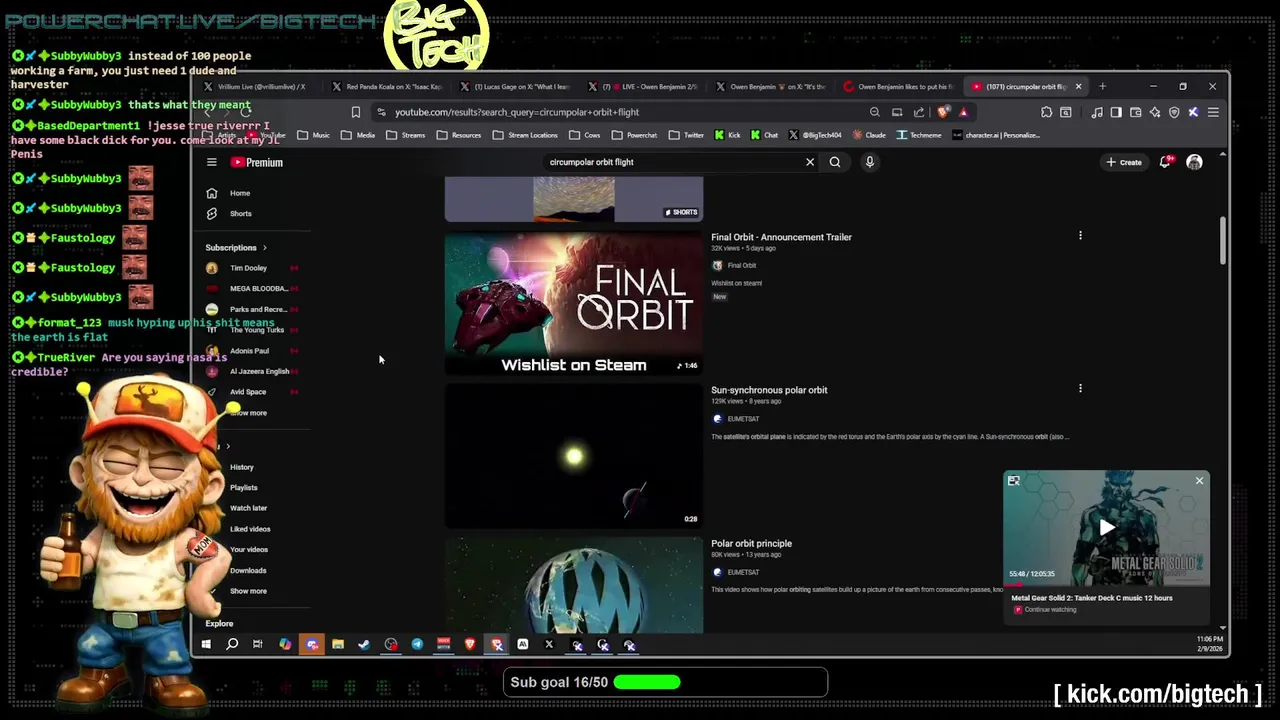Viewport: 1280px width, 720px height.
Task: Open a new browser tab
Action: [x=1102, y=86]
